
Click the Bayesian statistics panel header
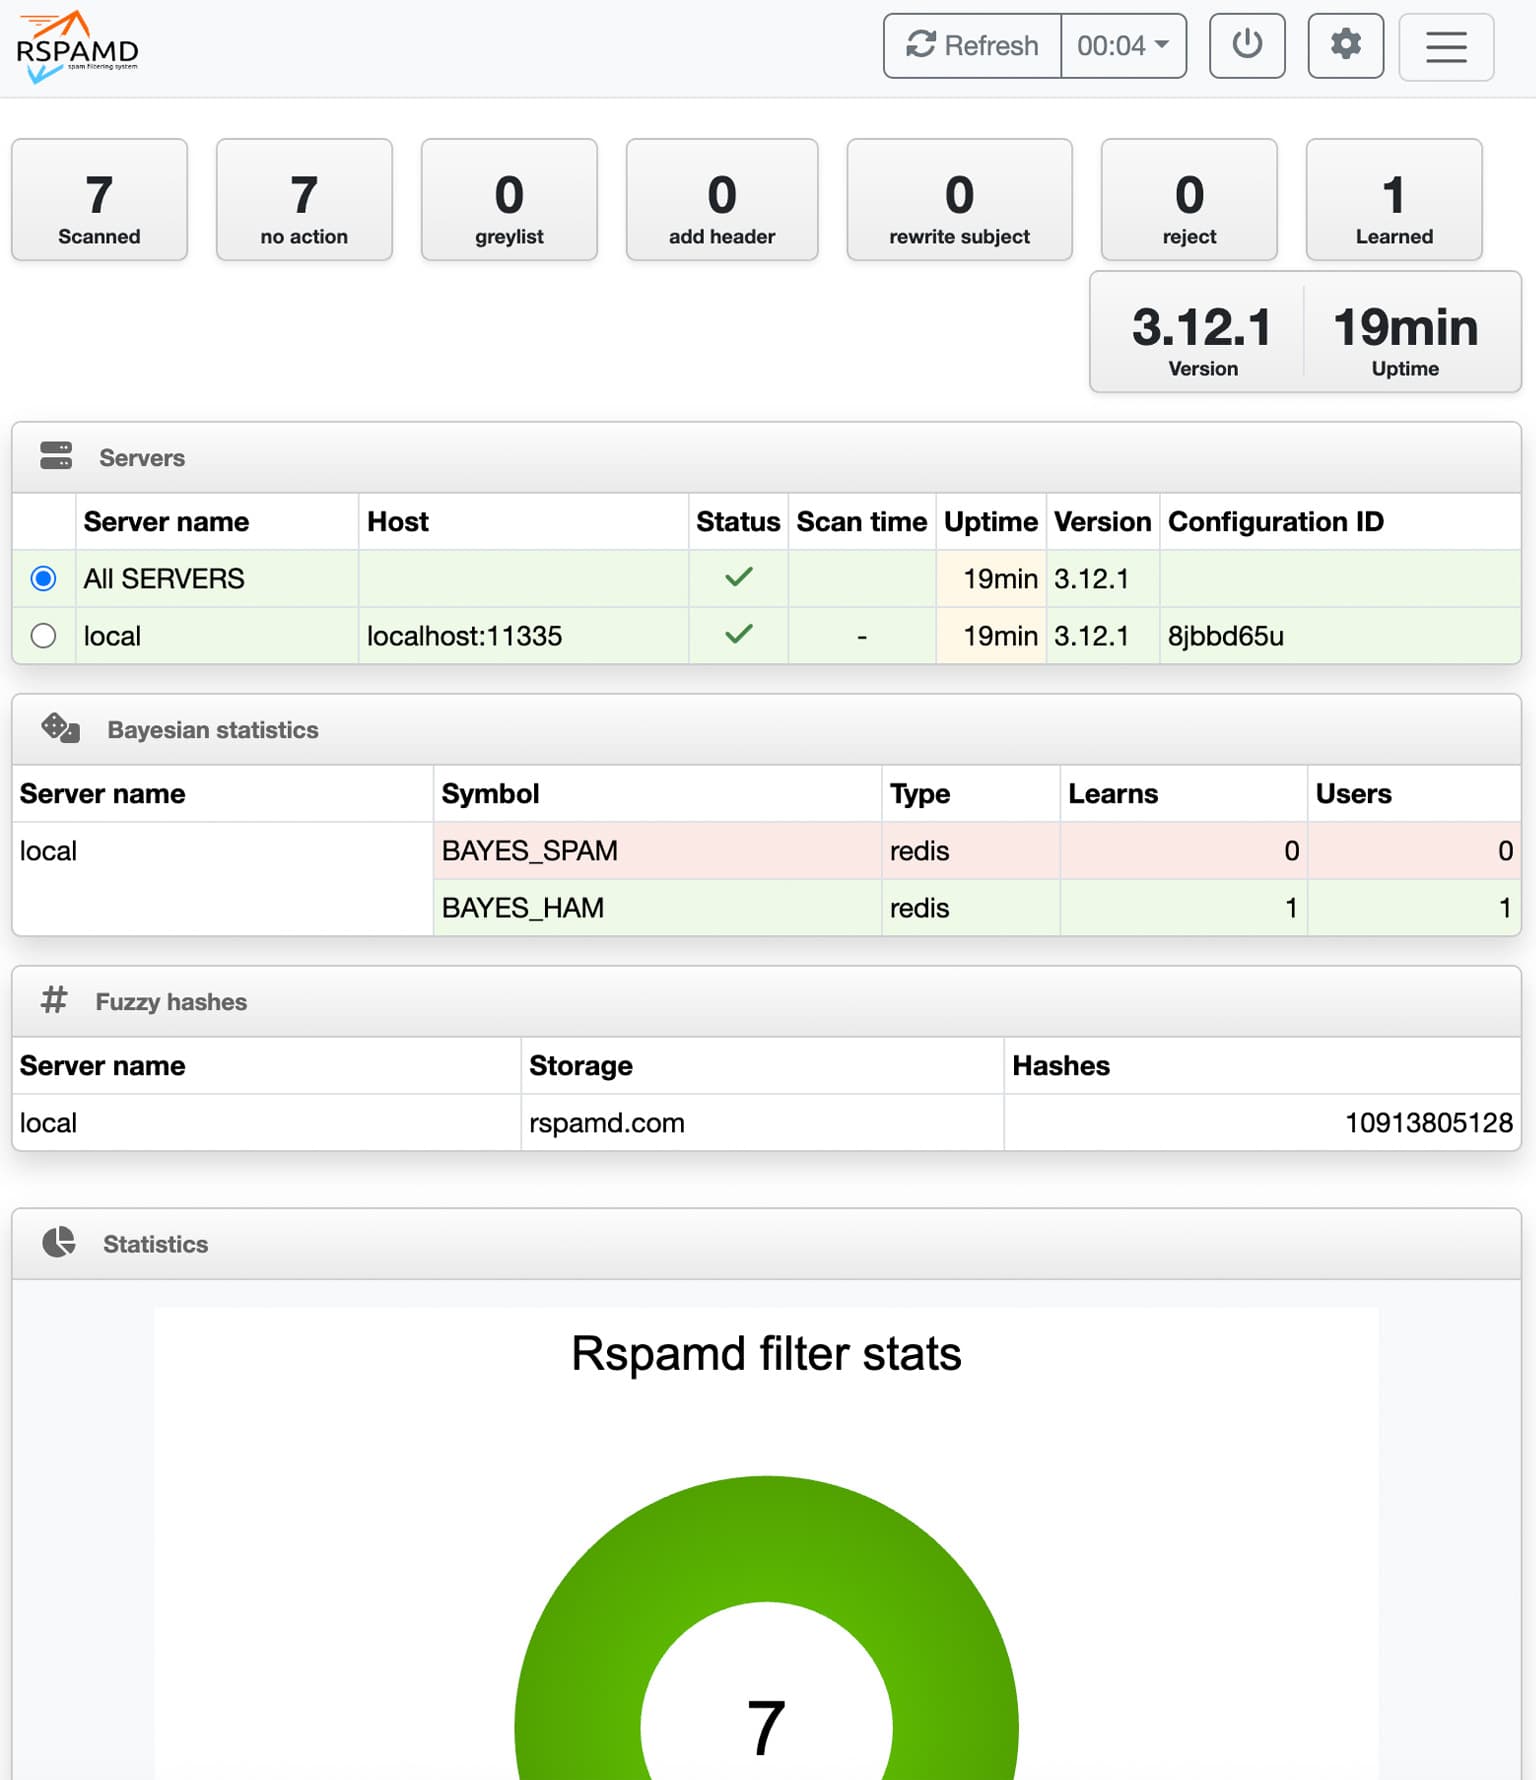point(766,730)
